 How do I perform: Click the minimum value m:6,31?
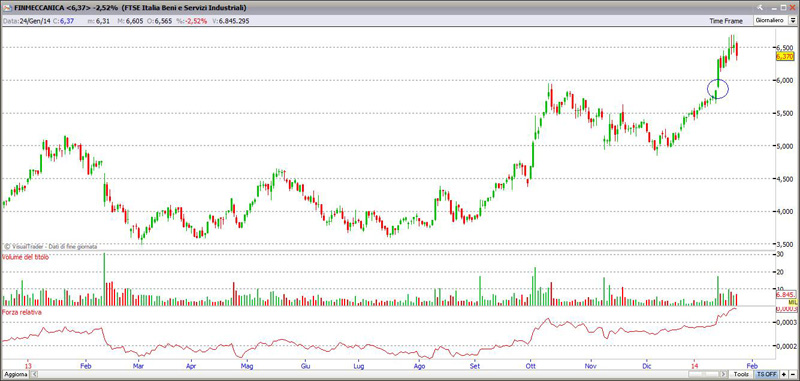(98, 21)
